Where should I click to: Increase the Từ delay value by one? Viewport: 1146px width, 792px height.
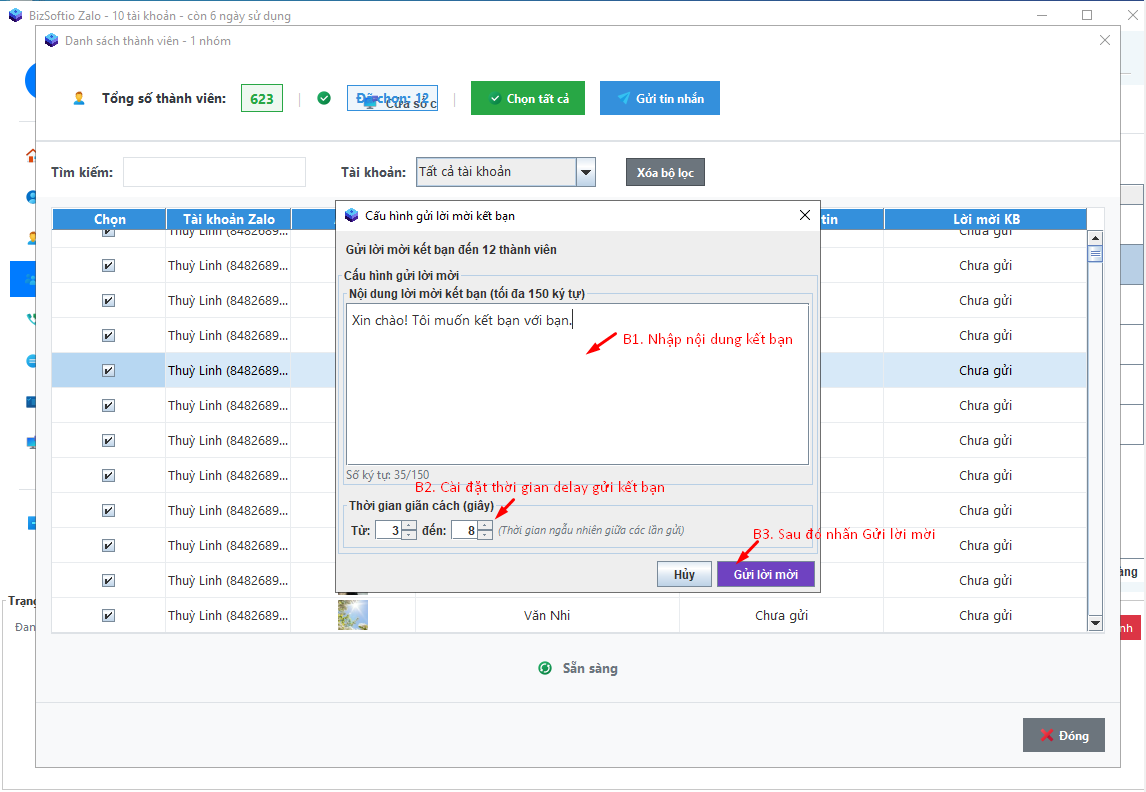409,525
